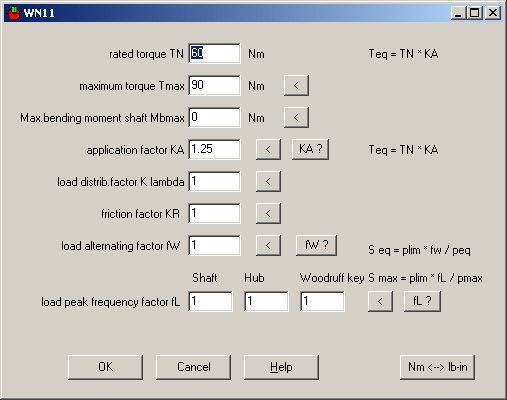507x400 pixels.
Task: Click the '<' button for friction factor KR
Action: click(268, 213)
